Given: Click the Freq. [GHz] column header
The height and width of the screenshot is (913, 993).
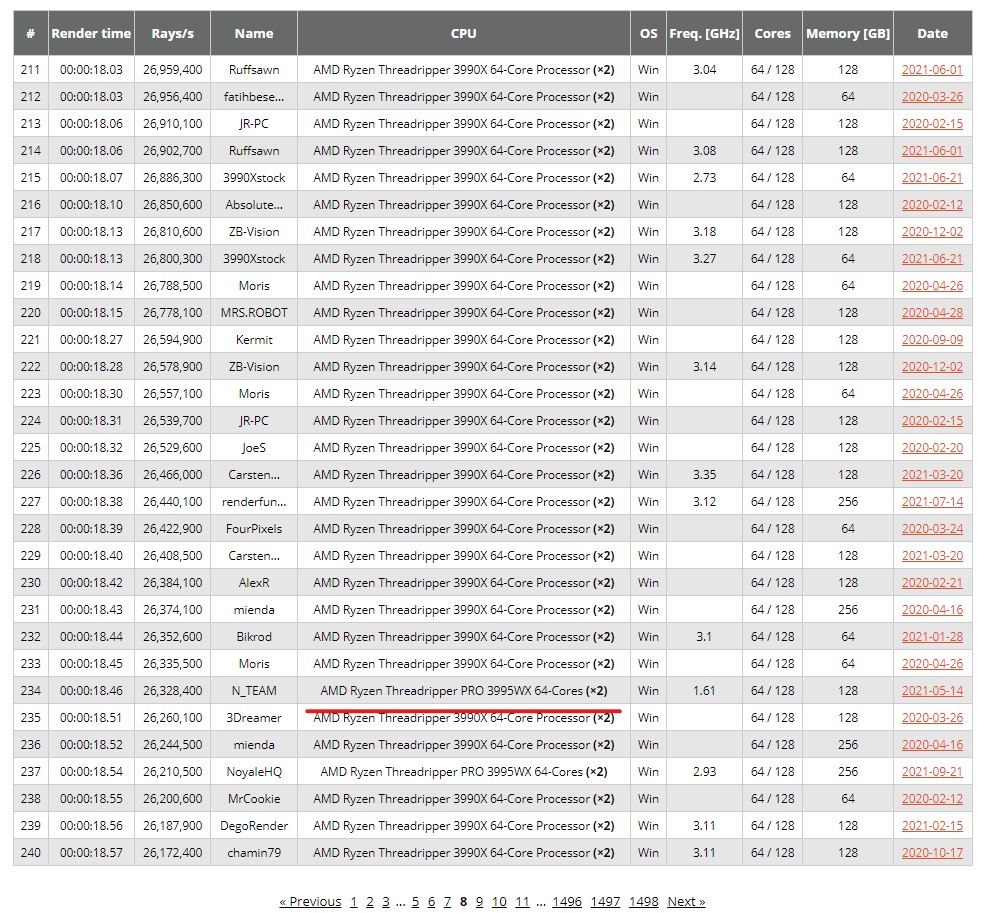Looking at the screenshot, I should tap(704, 34).
